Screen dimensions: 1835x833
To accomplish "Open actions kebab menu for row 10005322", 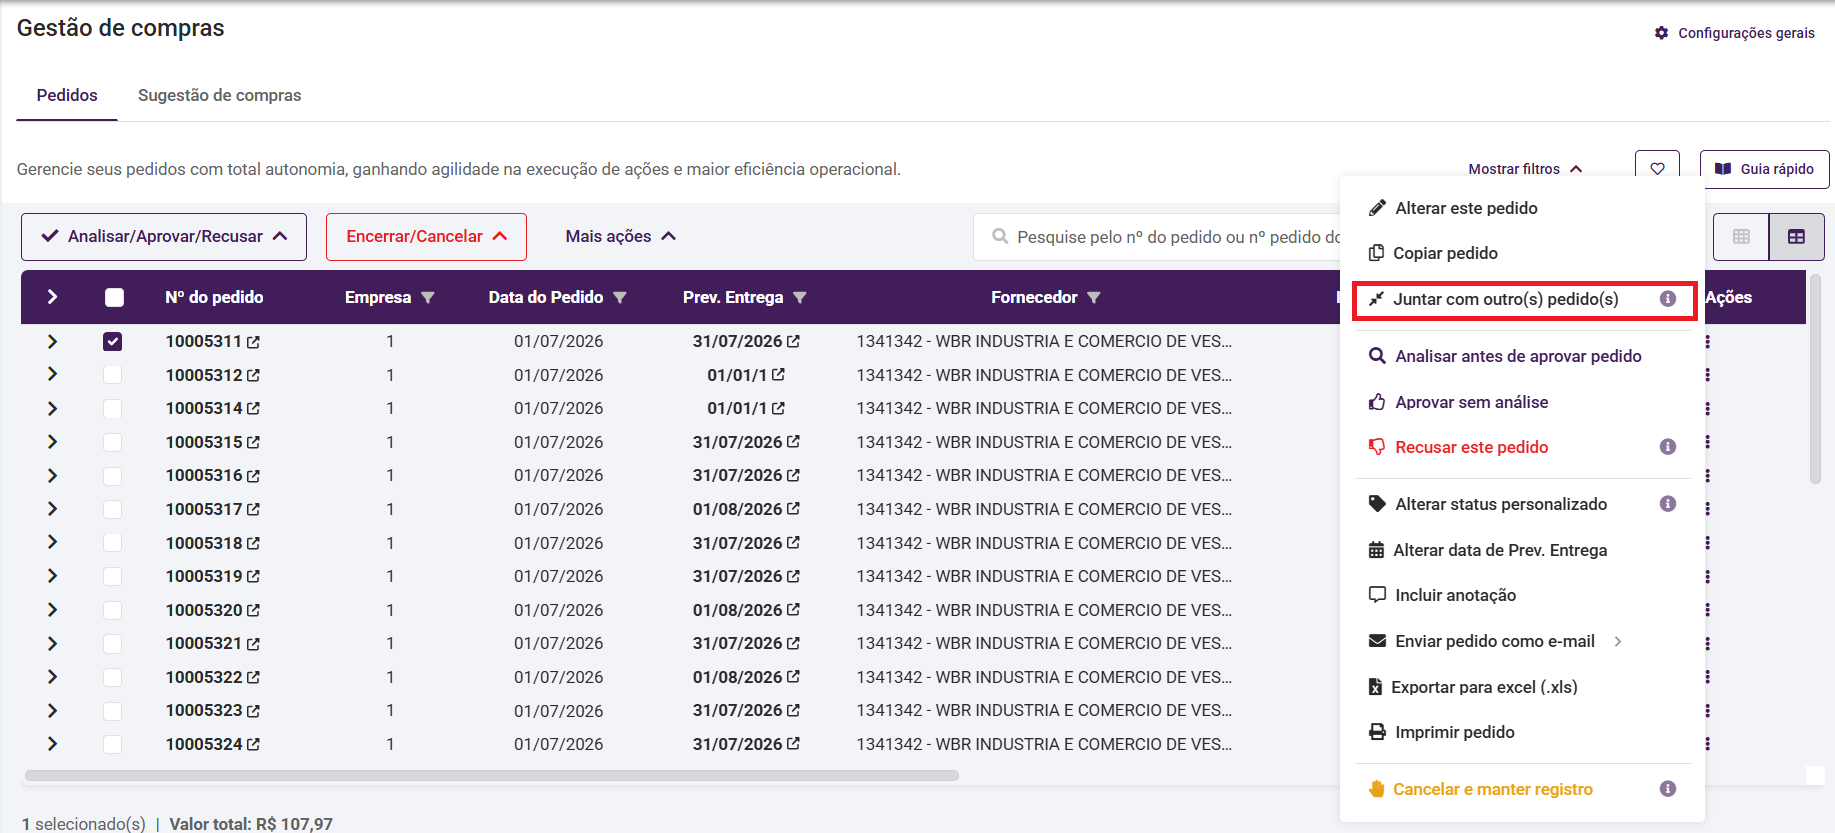I will [x=1708, y=677].
